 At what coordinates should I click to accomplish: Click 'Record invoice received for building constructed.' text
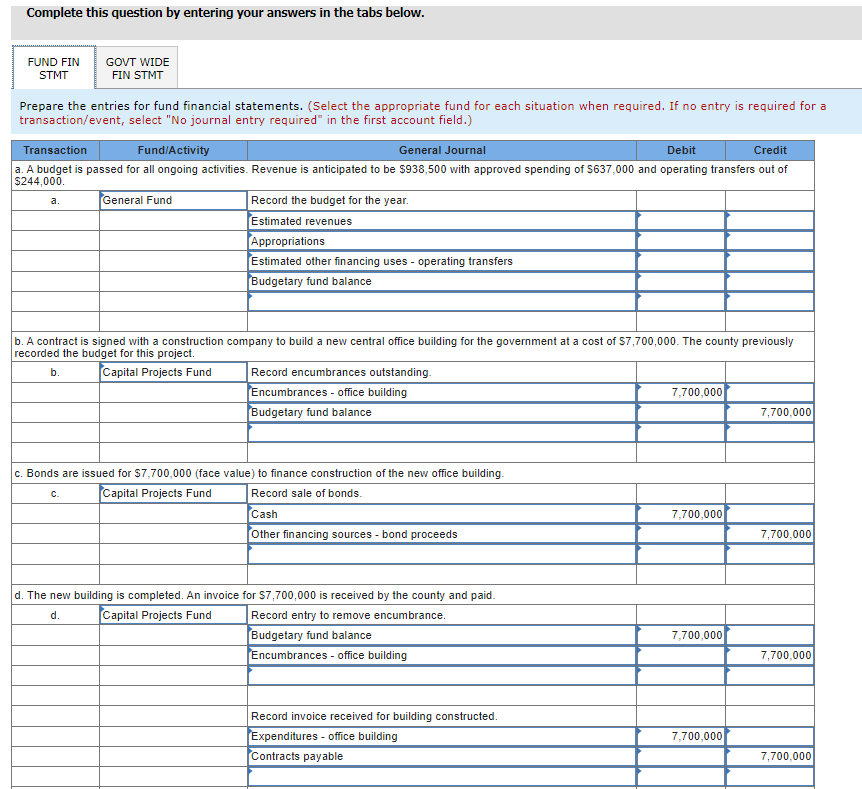pos(374,716)
